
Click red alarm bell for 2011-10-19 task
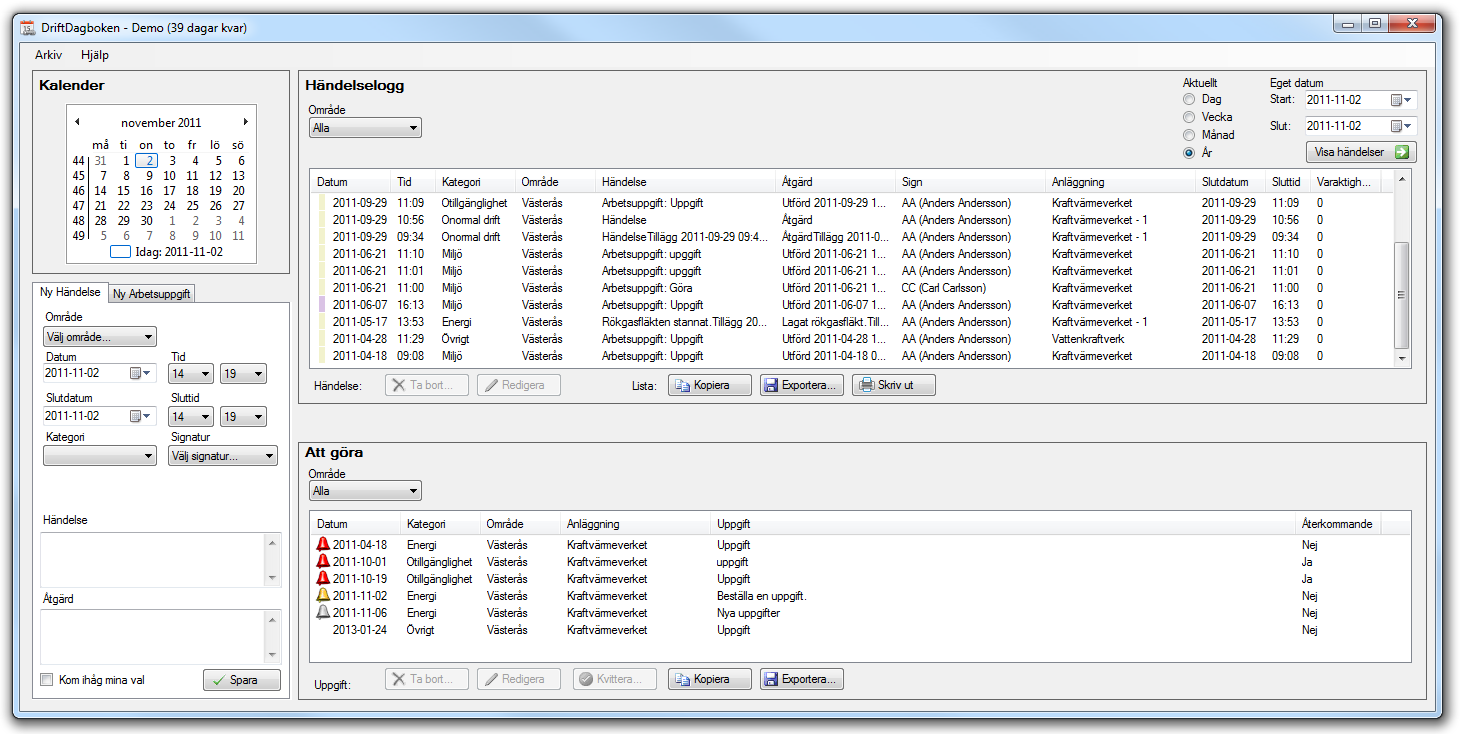(323, 578)
